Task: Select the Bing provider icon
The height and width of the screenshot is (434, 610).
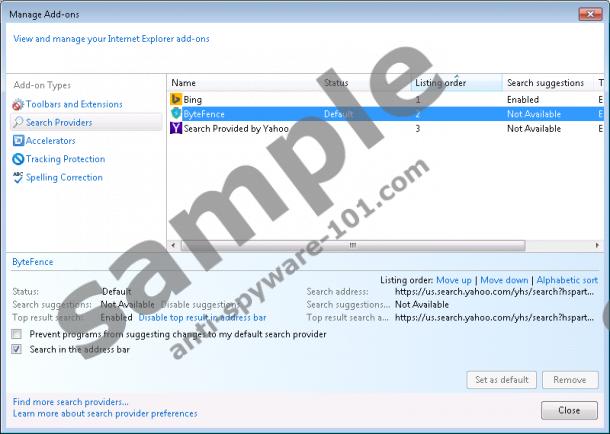Action: (x=176, y=100)
